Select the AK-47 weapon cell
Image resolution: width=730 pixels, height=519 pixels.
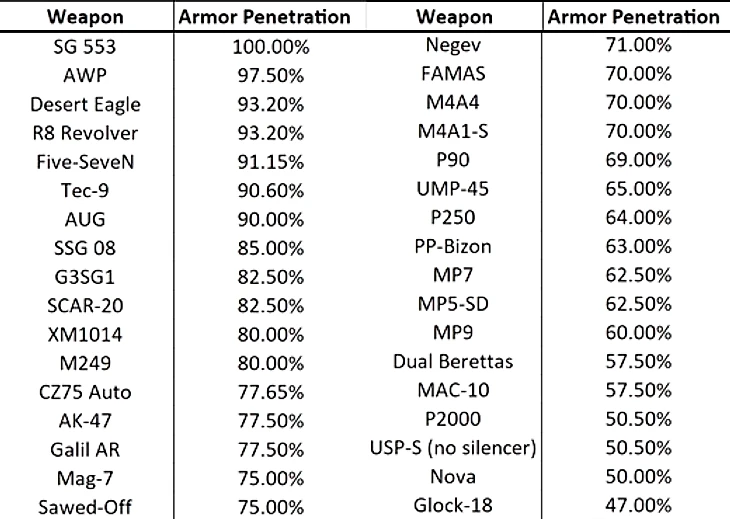pos(85,421)
